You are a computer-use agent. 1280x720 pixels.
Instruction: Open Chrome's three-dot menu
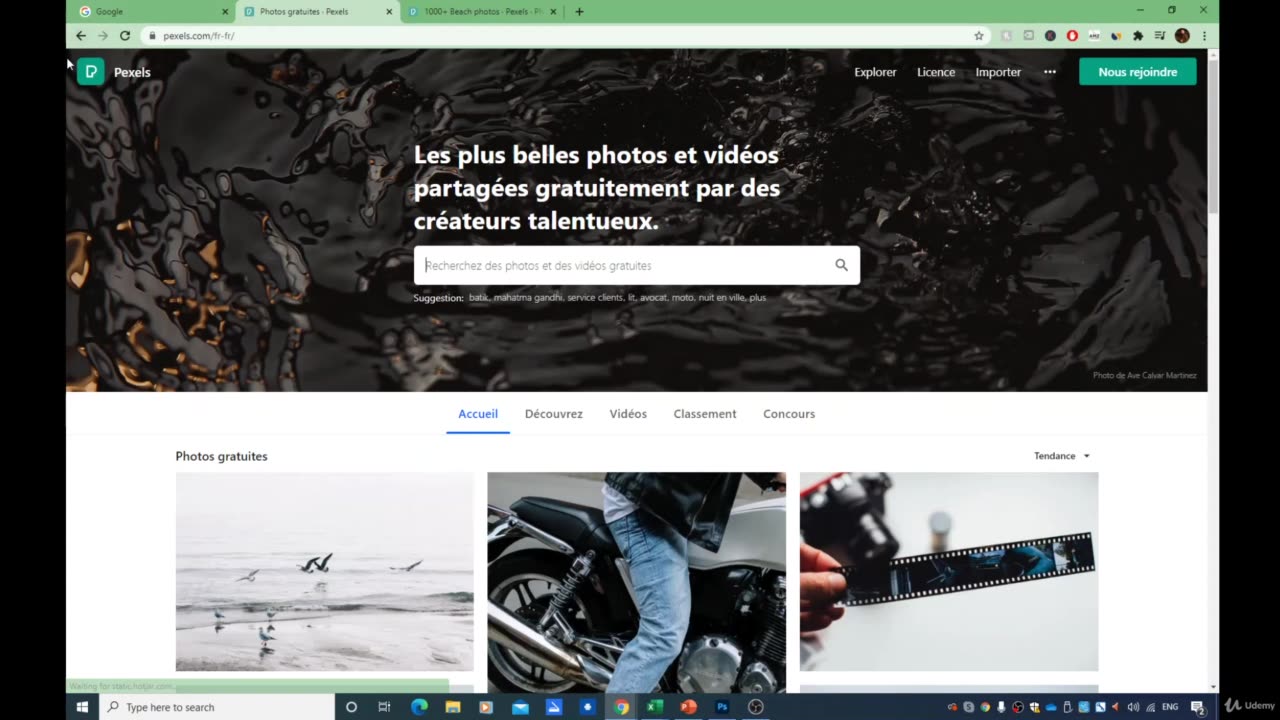point(1204,35)
